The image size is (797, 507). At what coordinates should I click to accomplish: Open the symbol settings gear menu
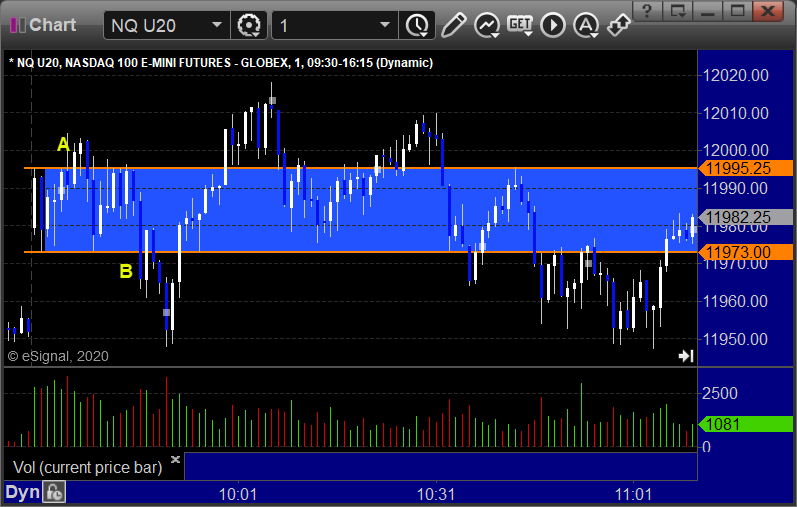coord(249,25)
